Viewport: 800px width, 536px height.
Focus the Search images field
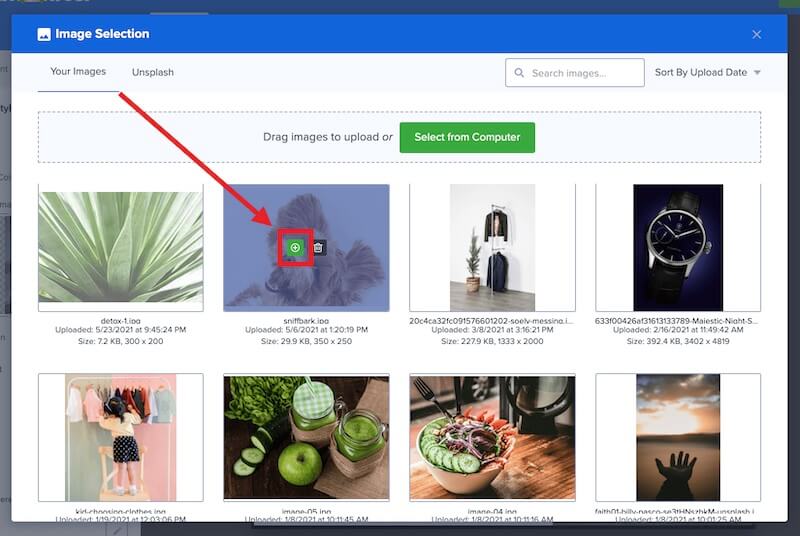pyautogui.click(x=574, y=72)
